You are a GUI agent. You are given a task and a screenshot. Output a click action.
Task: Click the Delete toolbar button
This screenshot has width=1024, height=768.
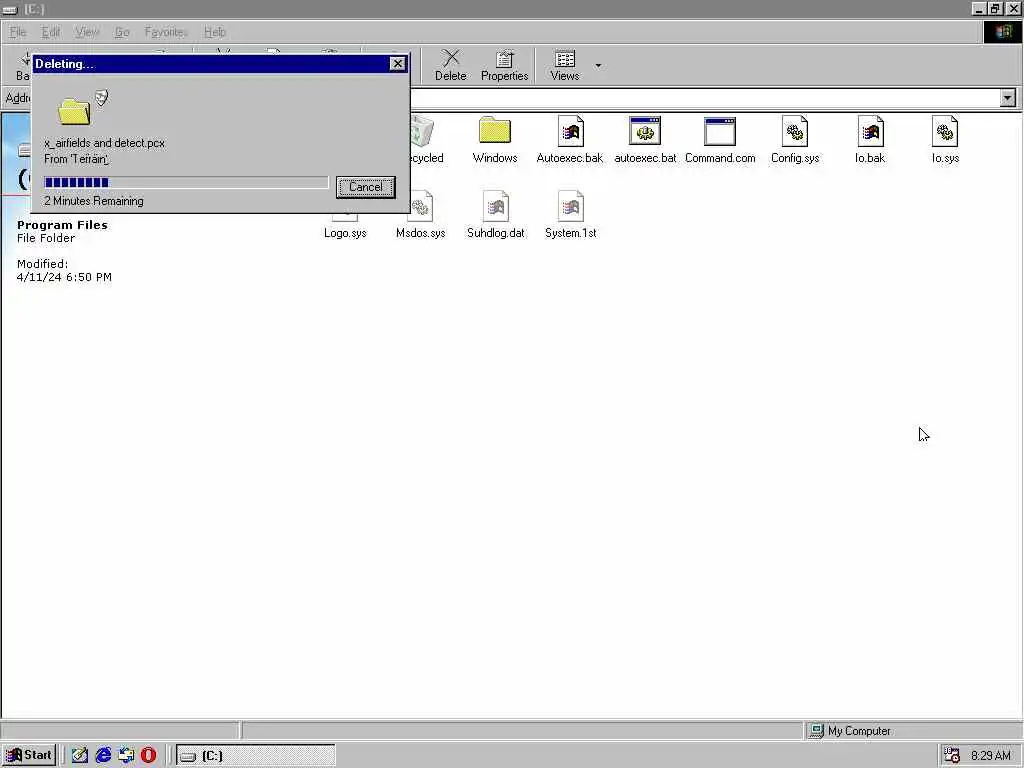pos(451,65)
